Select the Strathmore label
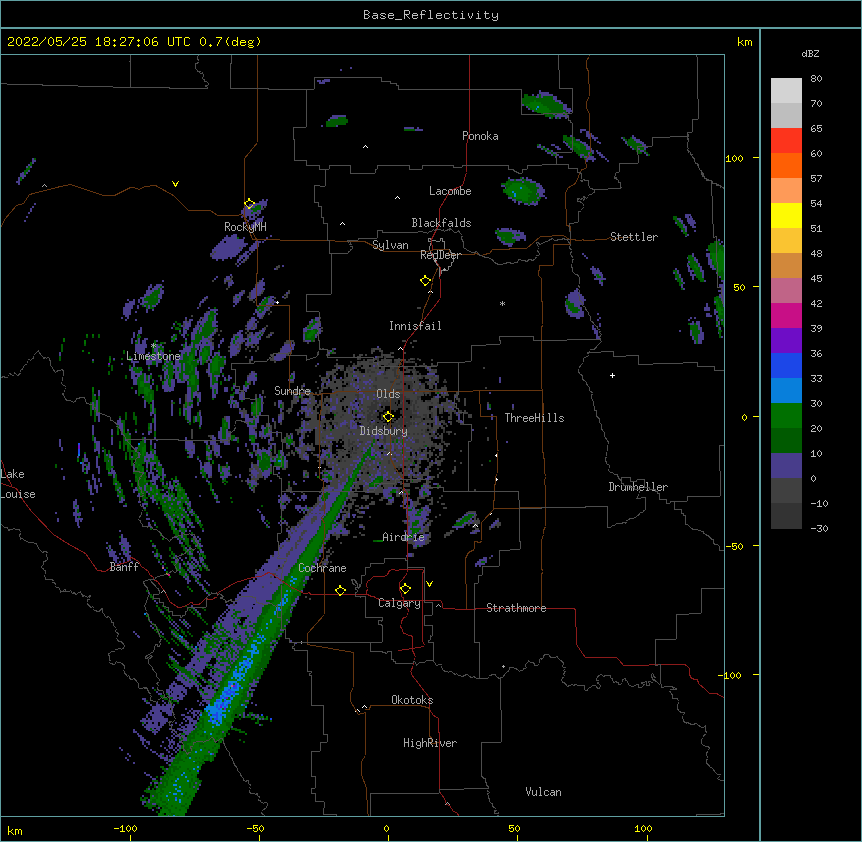The width and height of the screenshot is (862, 842). 516,608
